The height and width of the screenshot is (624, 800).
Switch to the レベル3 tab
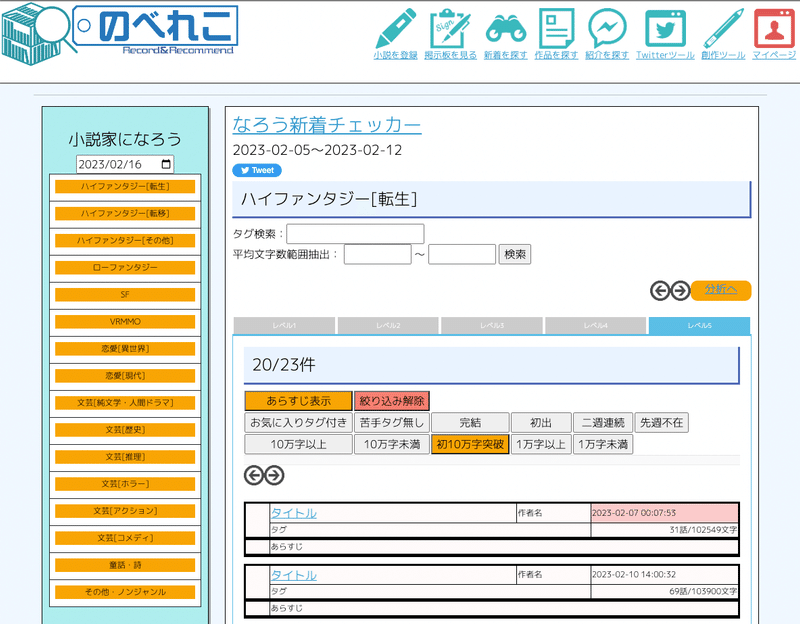pyautogui.click(x=492, y=326)
